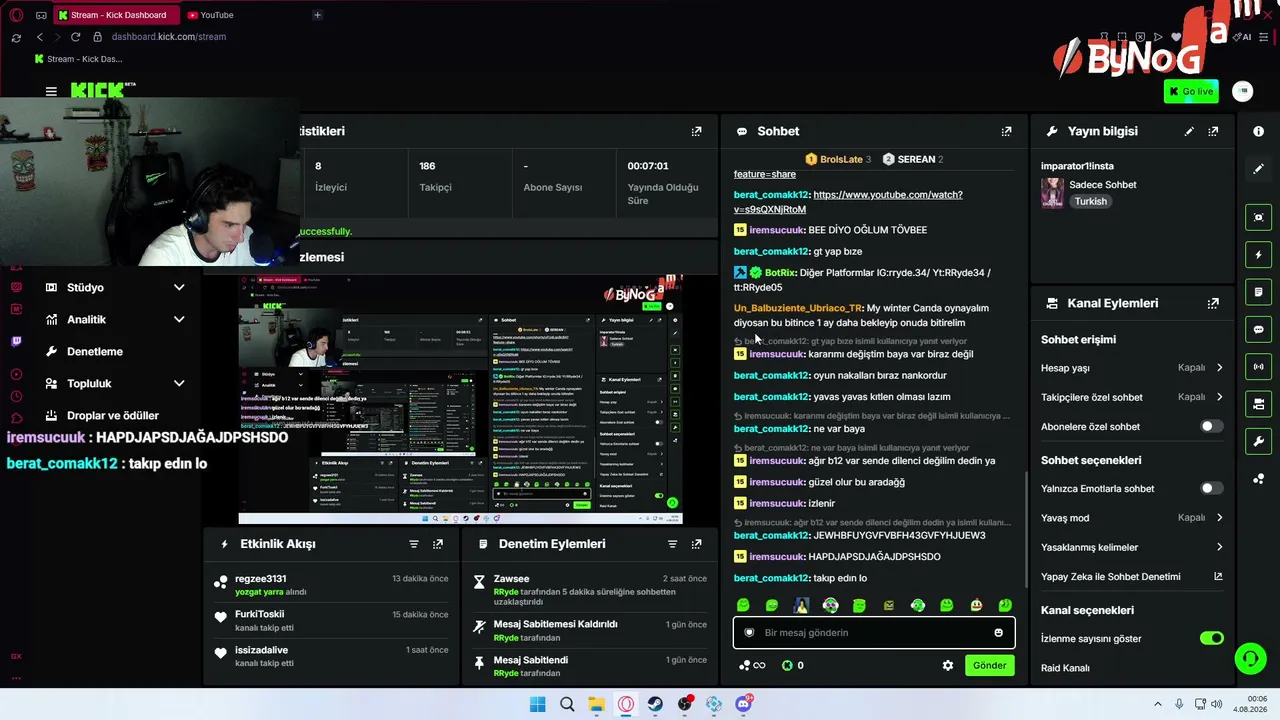1280x720 pixels.
Task: Pop out the Etkinlik Akışı panel
Action: (x=437, y=544)
